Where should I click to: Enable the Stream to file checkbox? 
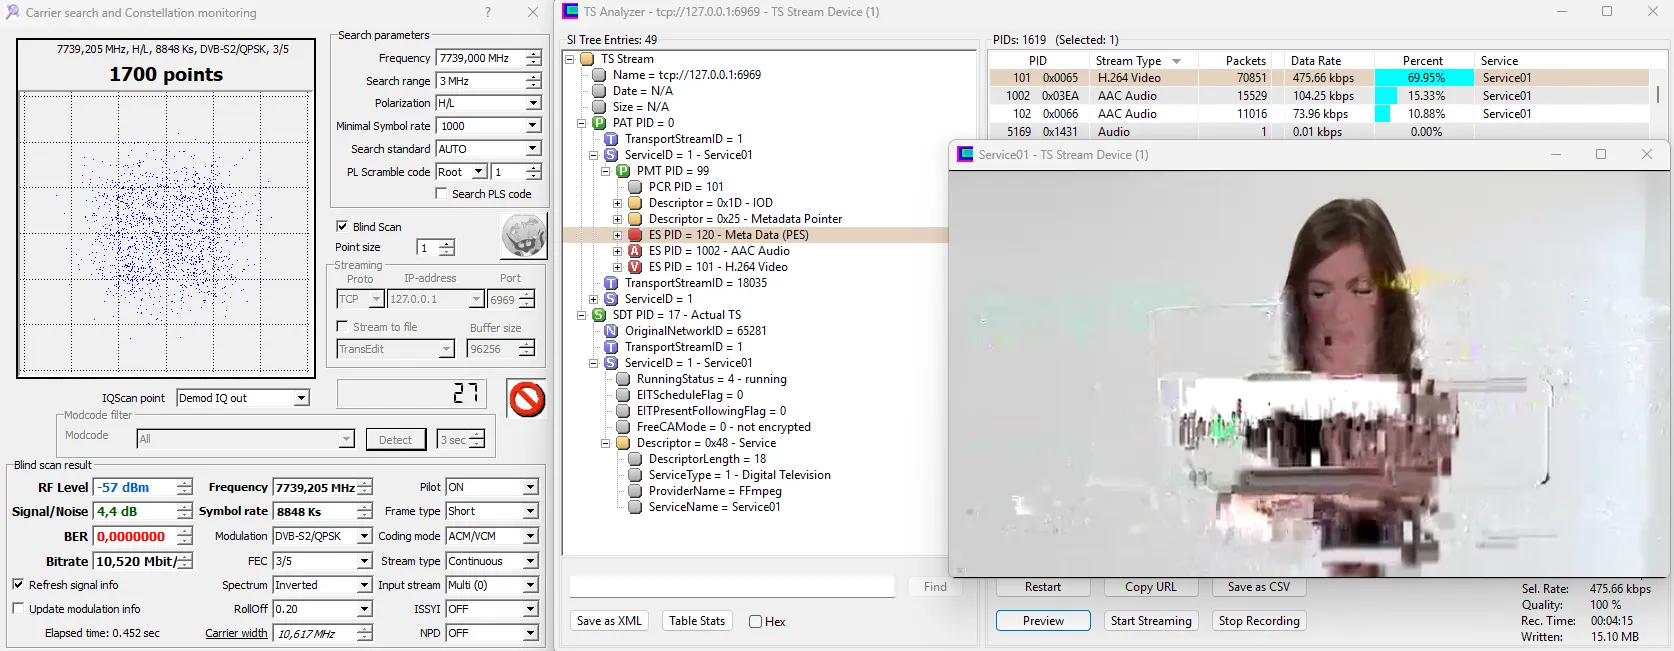[342, 327]
